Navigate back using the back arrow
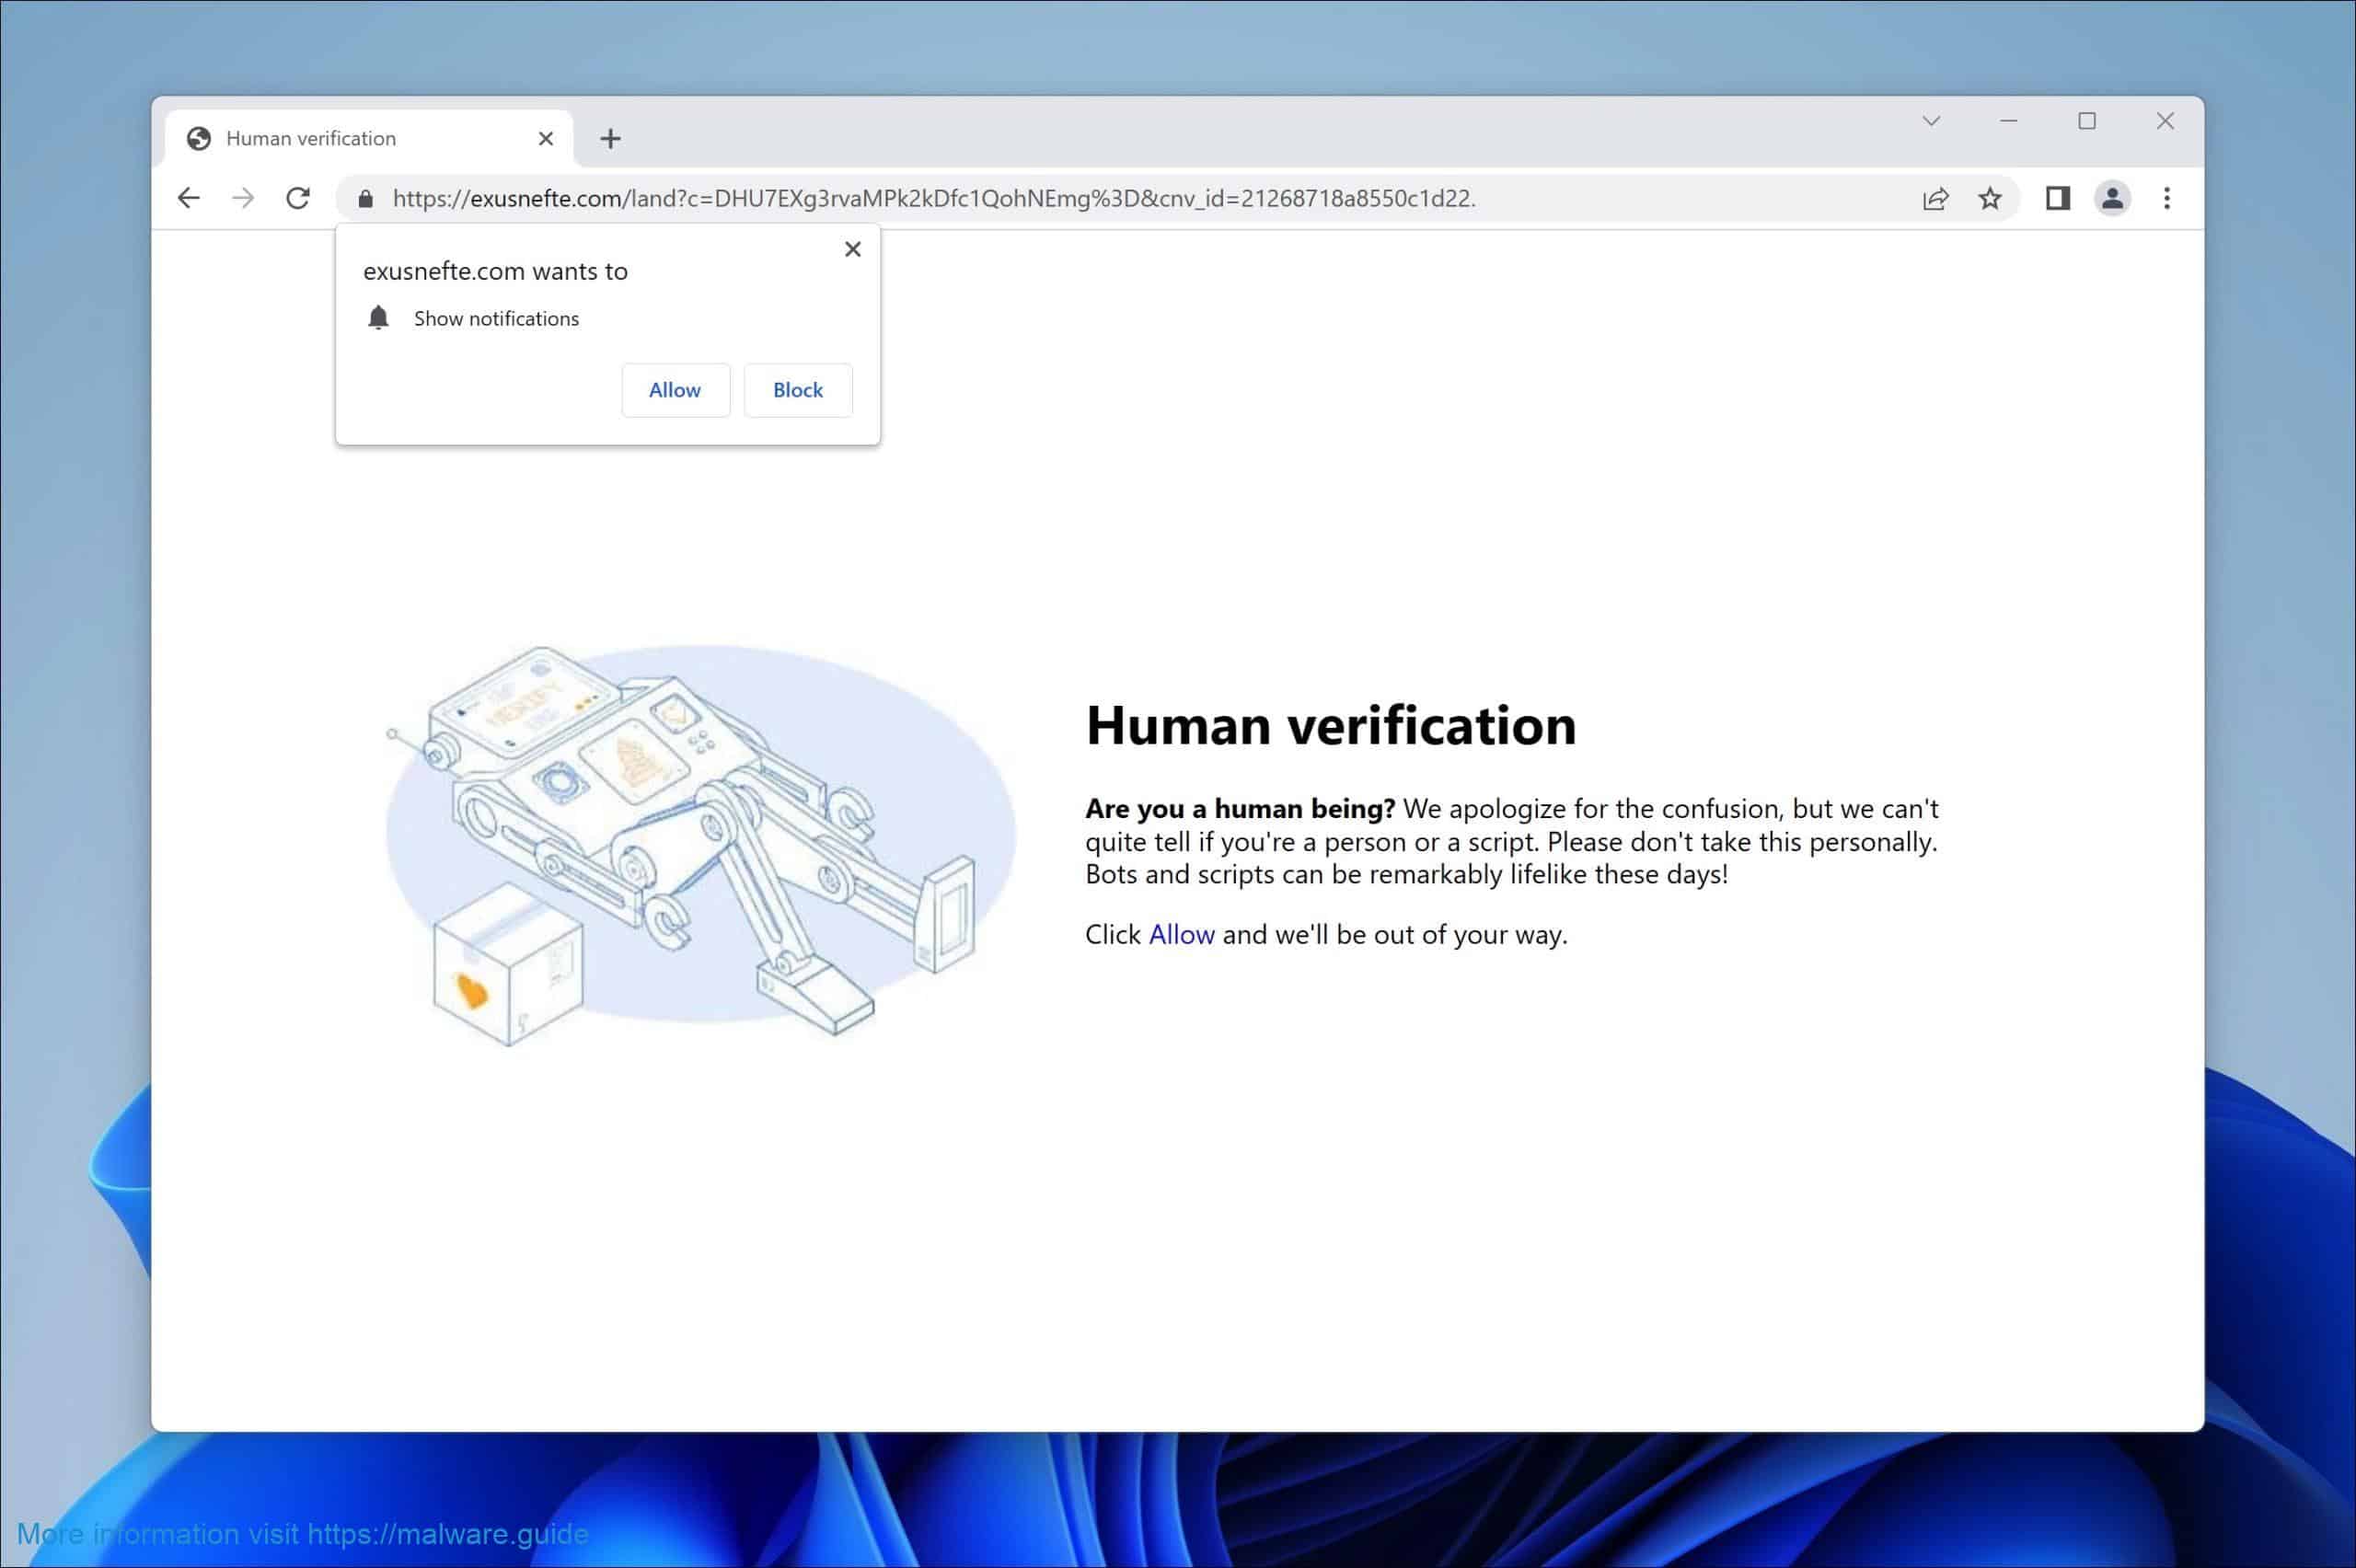 point(189,197)
